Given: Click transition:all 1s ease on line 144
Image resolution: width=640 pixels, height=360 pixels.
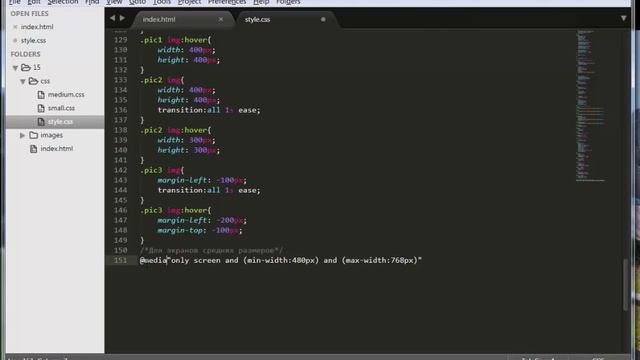Looking at the screenshot, I should click(x=209, y=190).
